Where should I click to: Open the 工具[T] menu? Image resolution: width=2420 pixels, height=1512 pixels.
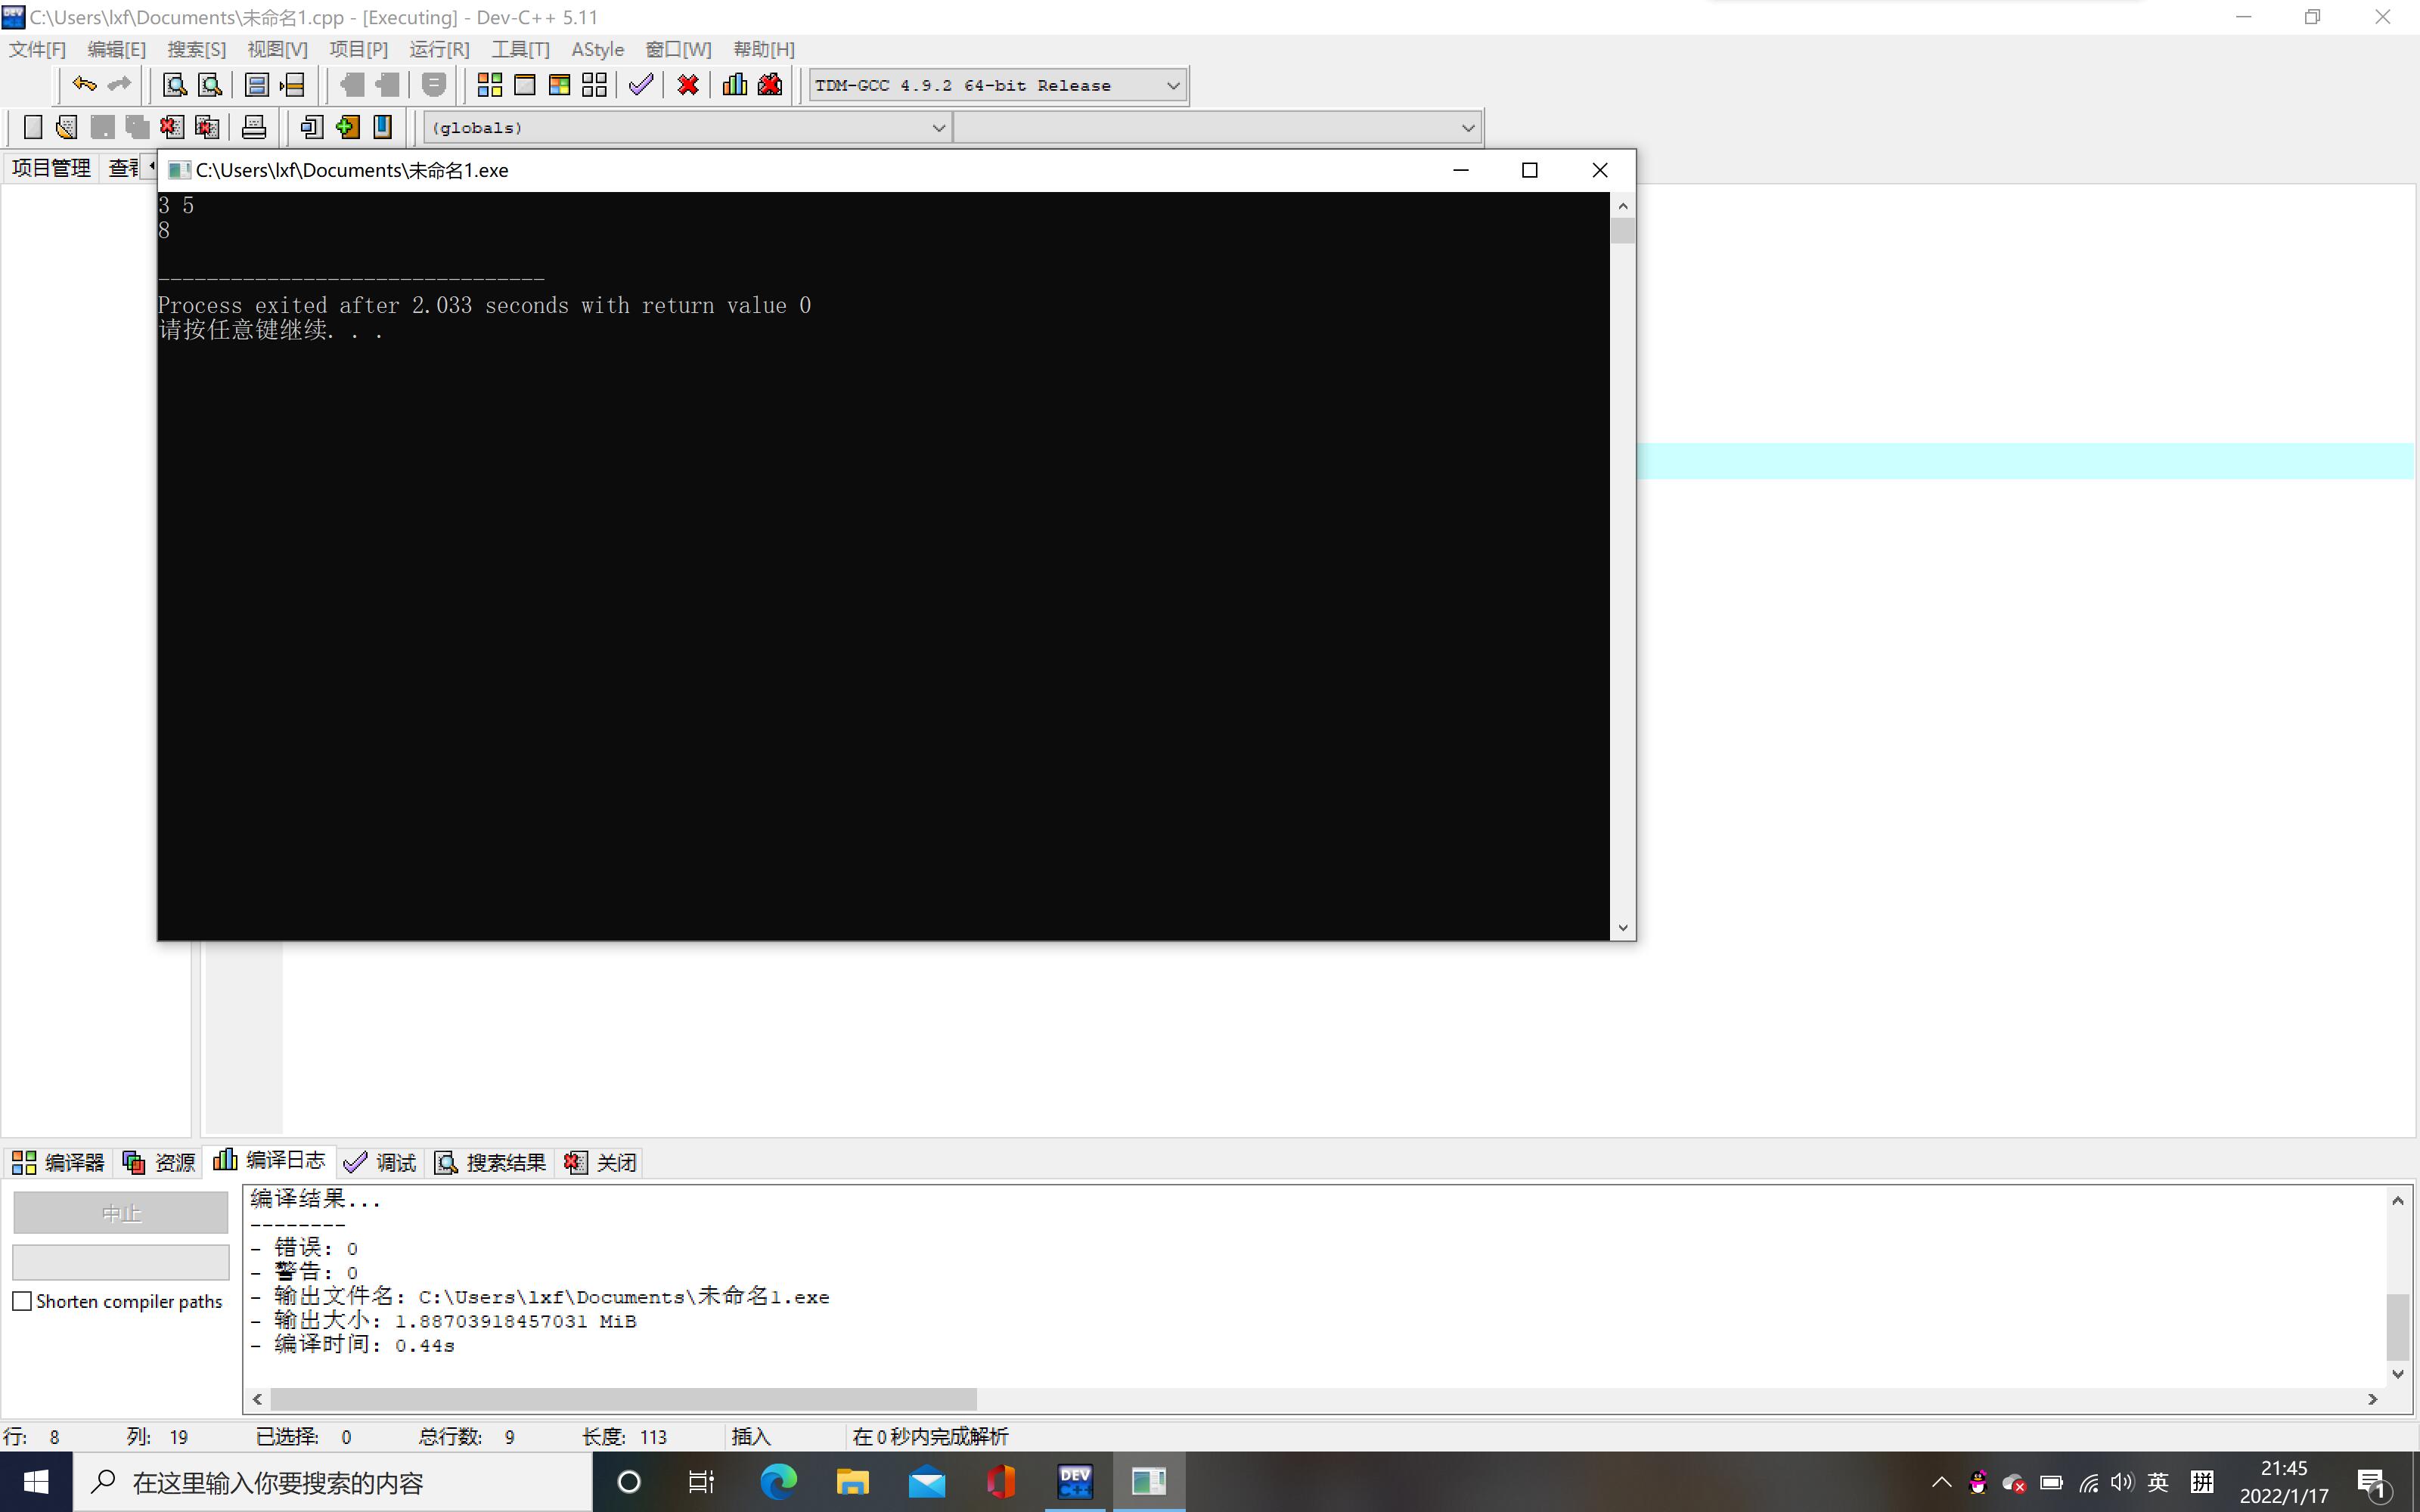pyautogui.click(x=520, y=49)
